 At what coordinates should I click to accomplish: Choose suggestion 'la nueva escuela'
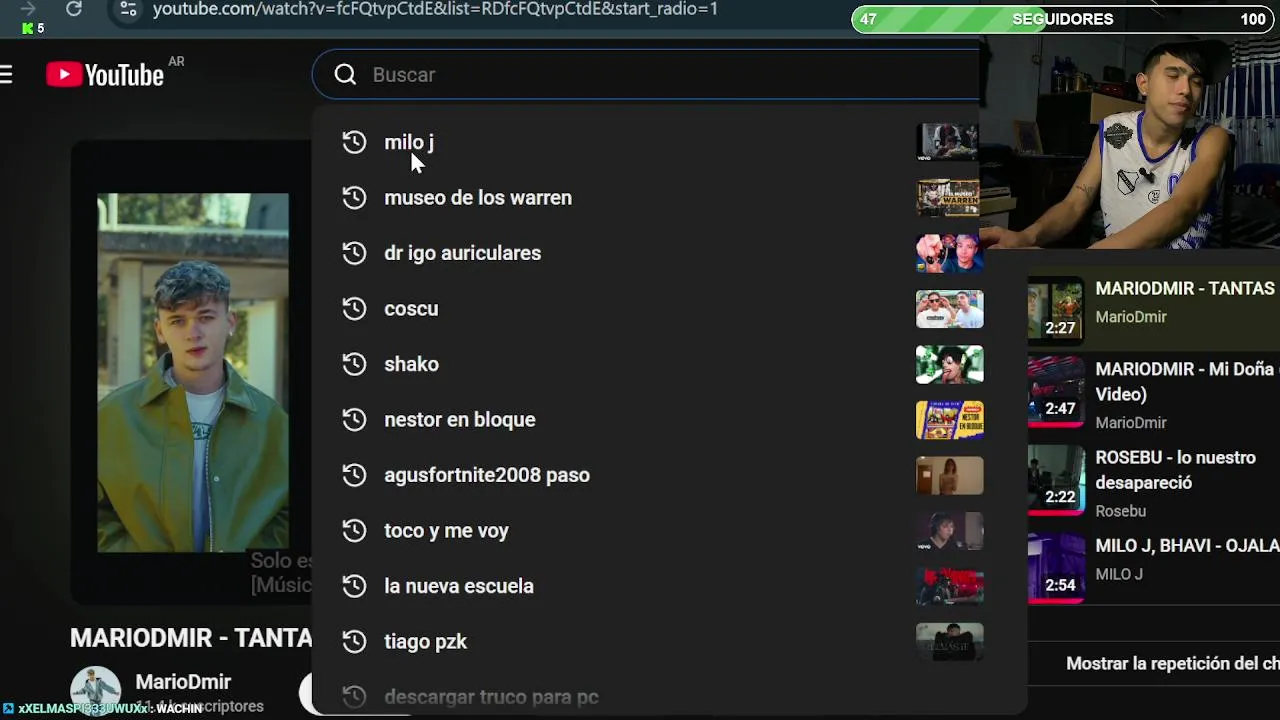459,586
